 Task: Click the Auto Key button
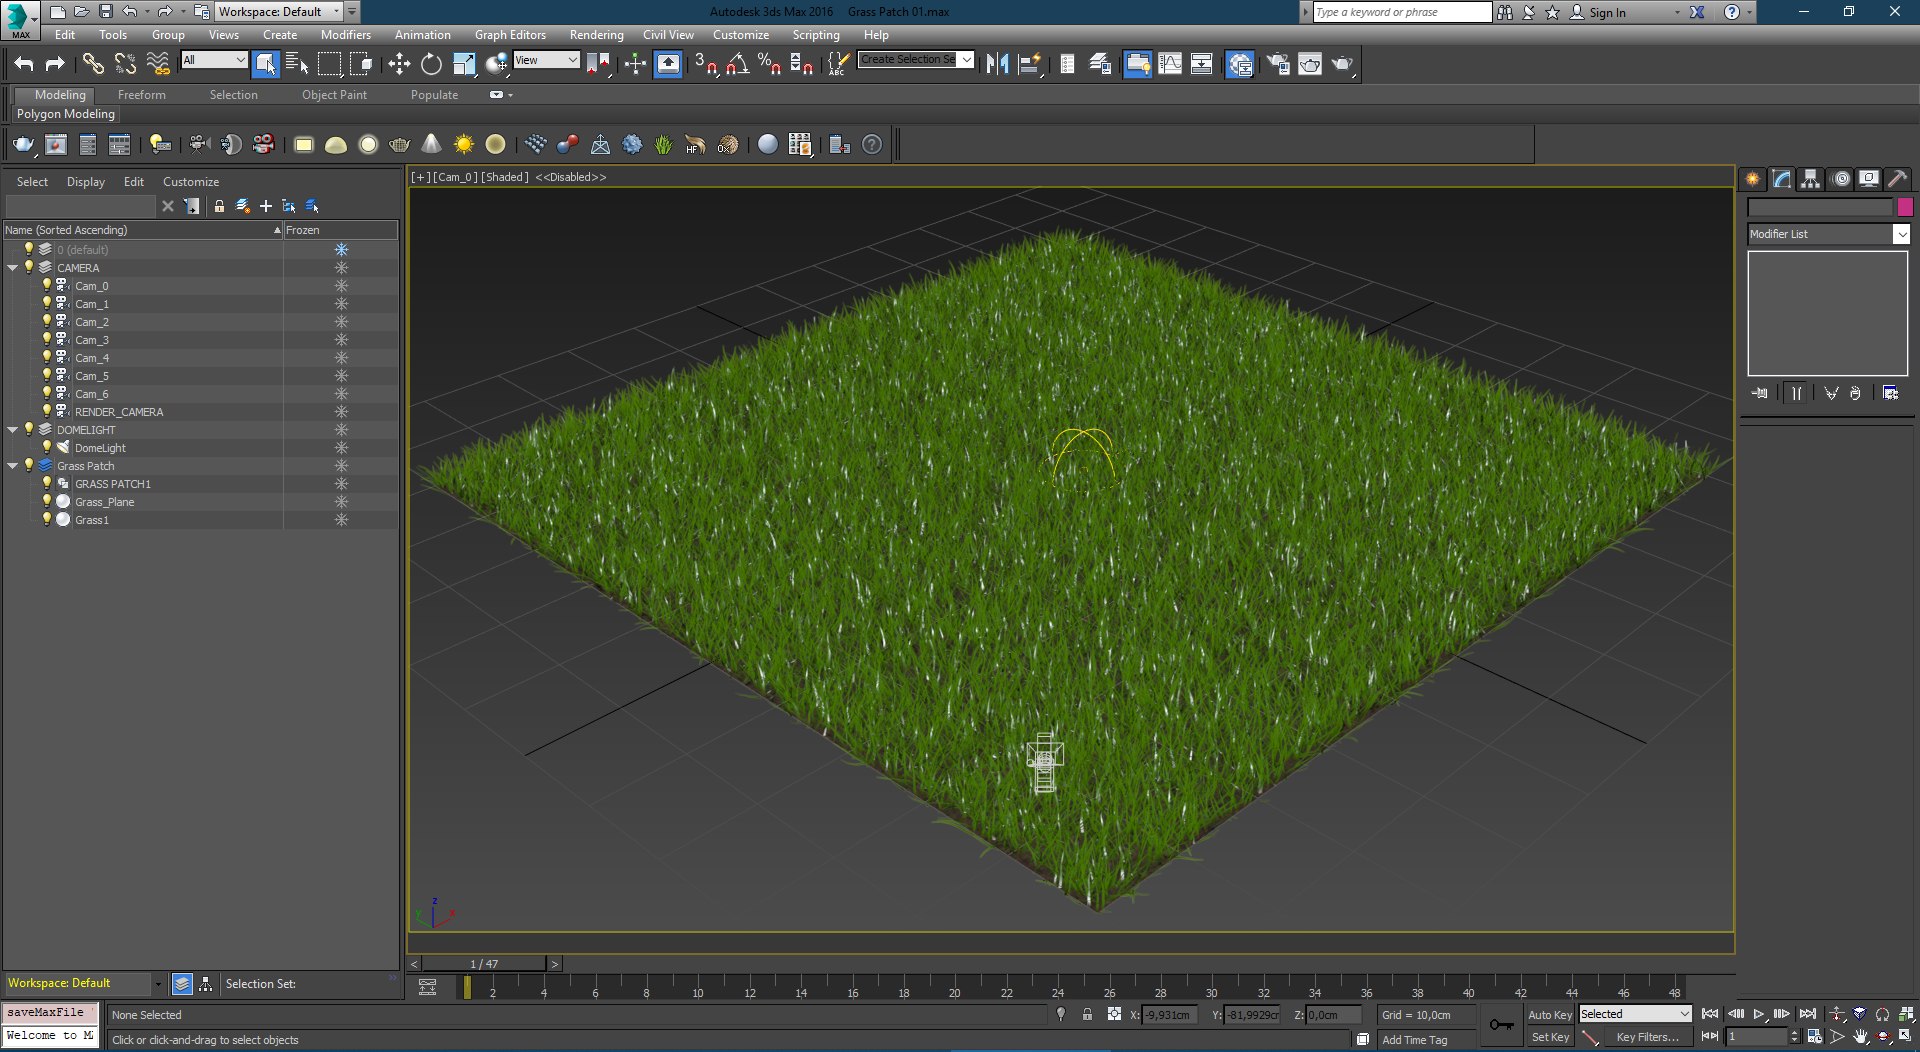[x=1549, y=1014]
